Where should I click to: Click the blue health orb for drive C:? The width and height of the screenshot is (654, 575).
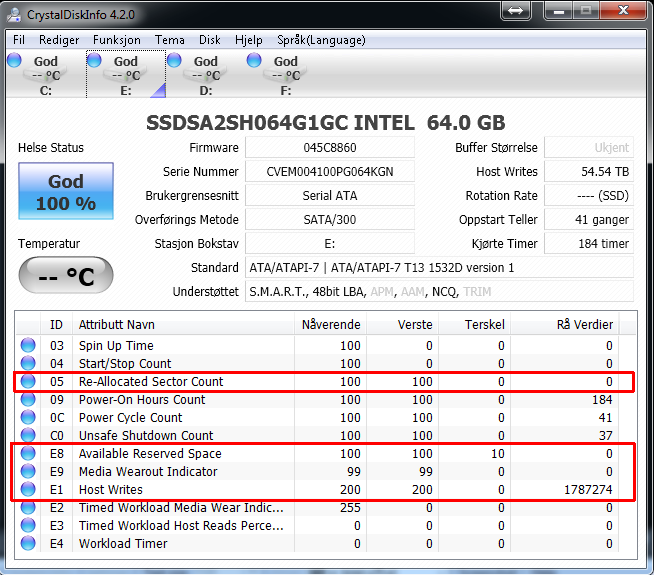[x=14, y=60]
